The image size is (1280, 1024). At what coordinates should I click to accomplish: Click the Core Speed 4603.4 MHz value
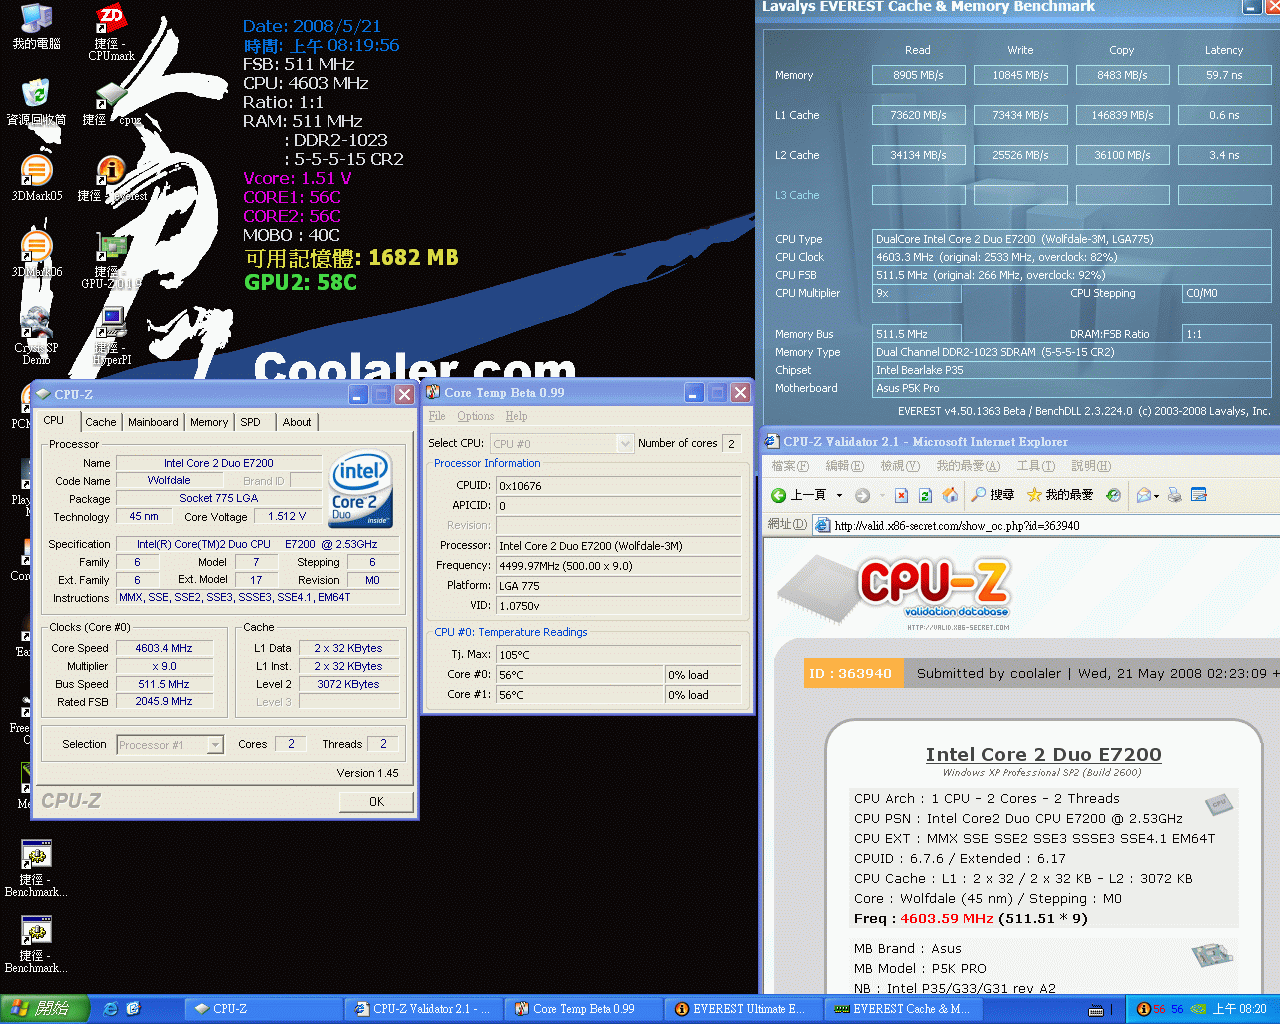point(164,648)
